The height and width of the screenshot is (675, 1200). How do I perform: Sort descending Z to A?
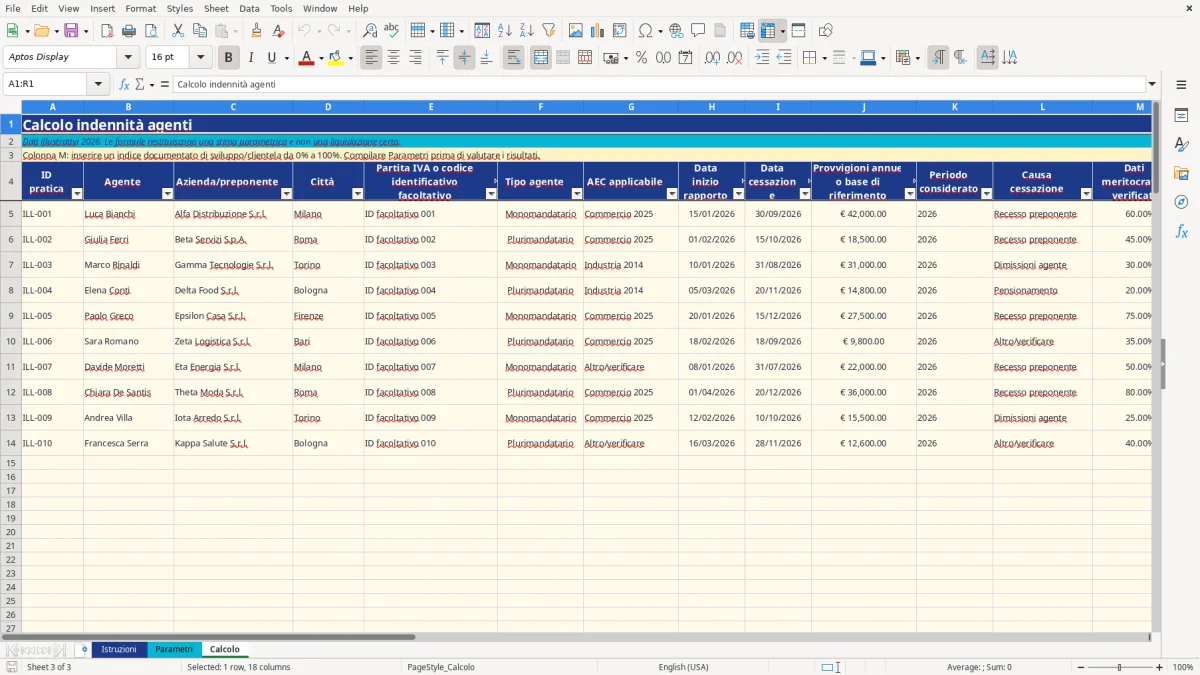(526, 31)
